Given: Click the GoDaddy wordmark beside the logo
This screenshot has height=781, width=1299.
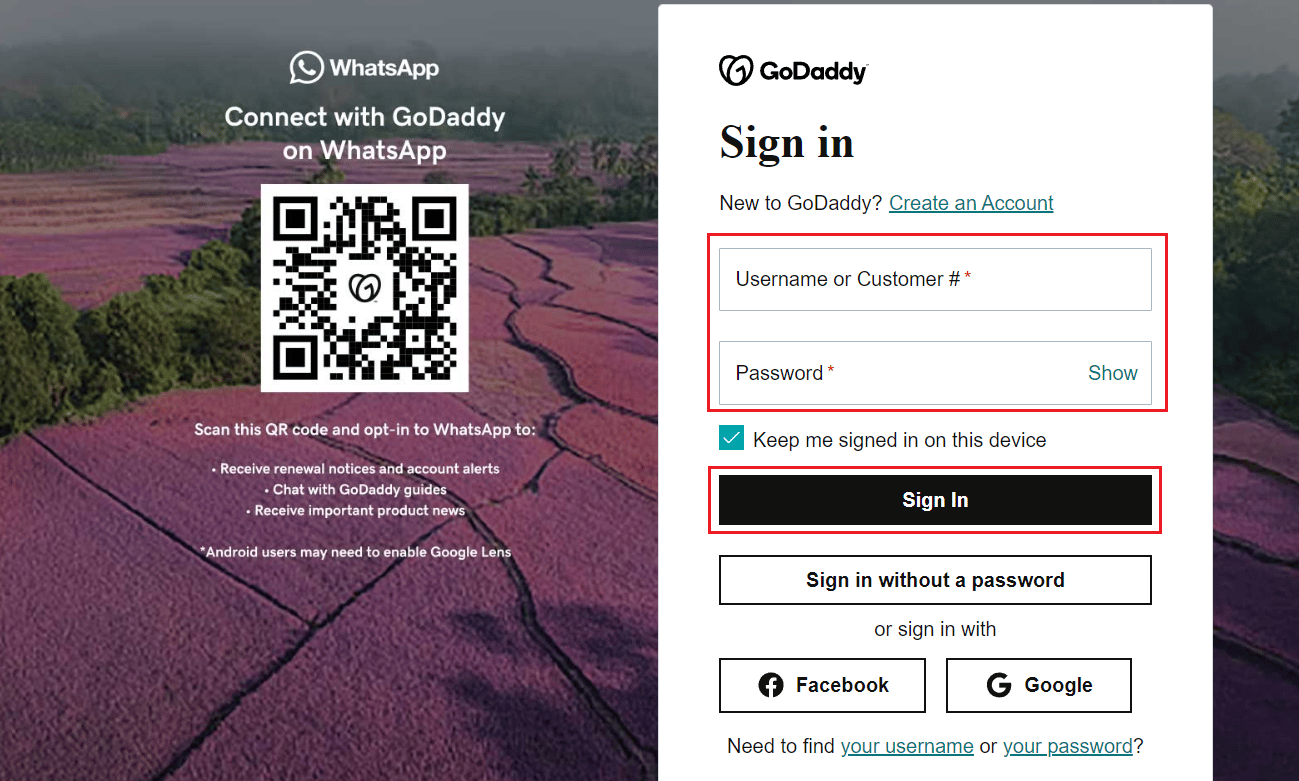Looking at the screenshot, I should (813, 72).
